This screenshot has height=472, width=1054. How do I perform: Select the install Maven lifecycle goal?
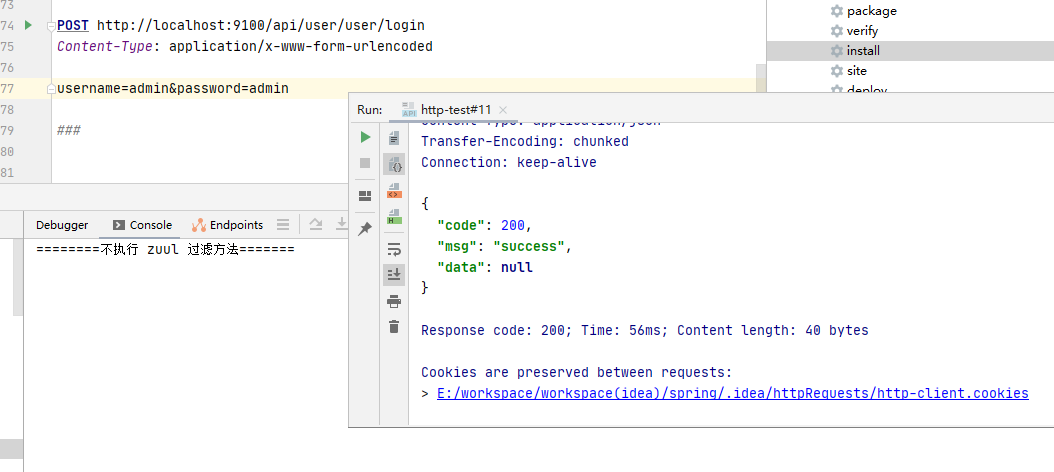click(862, 50)
